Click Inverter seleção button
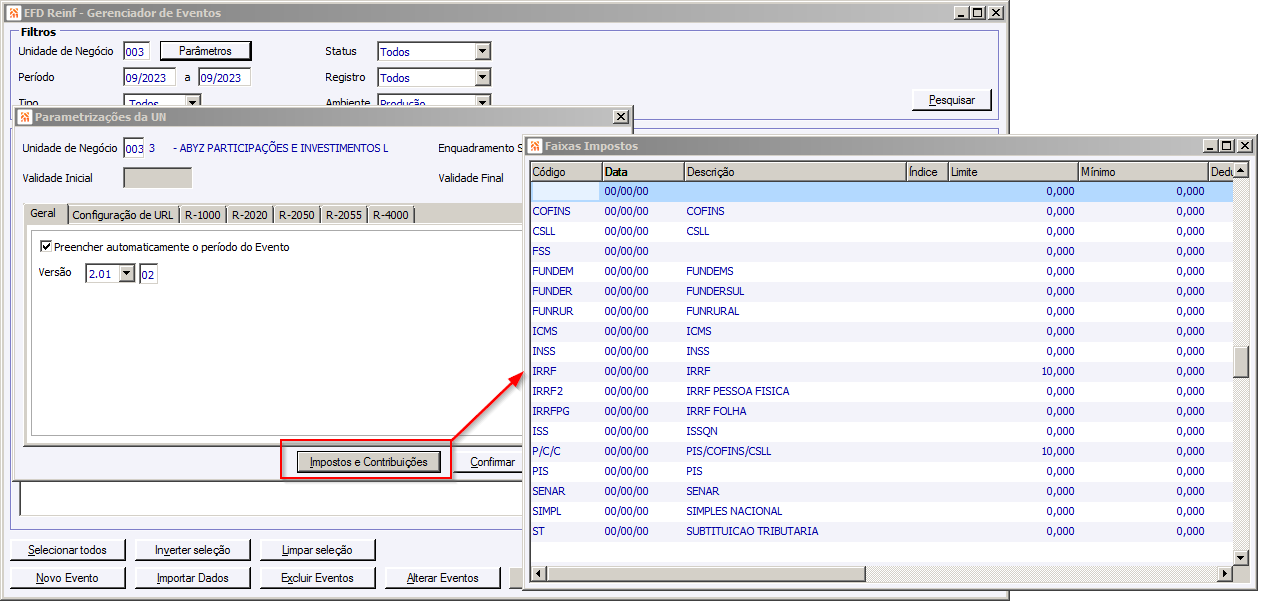Viewport: 1265px width, 608px height. (x=192, y=550)
